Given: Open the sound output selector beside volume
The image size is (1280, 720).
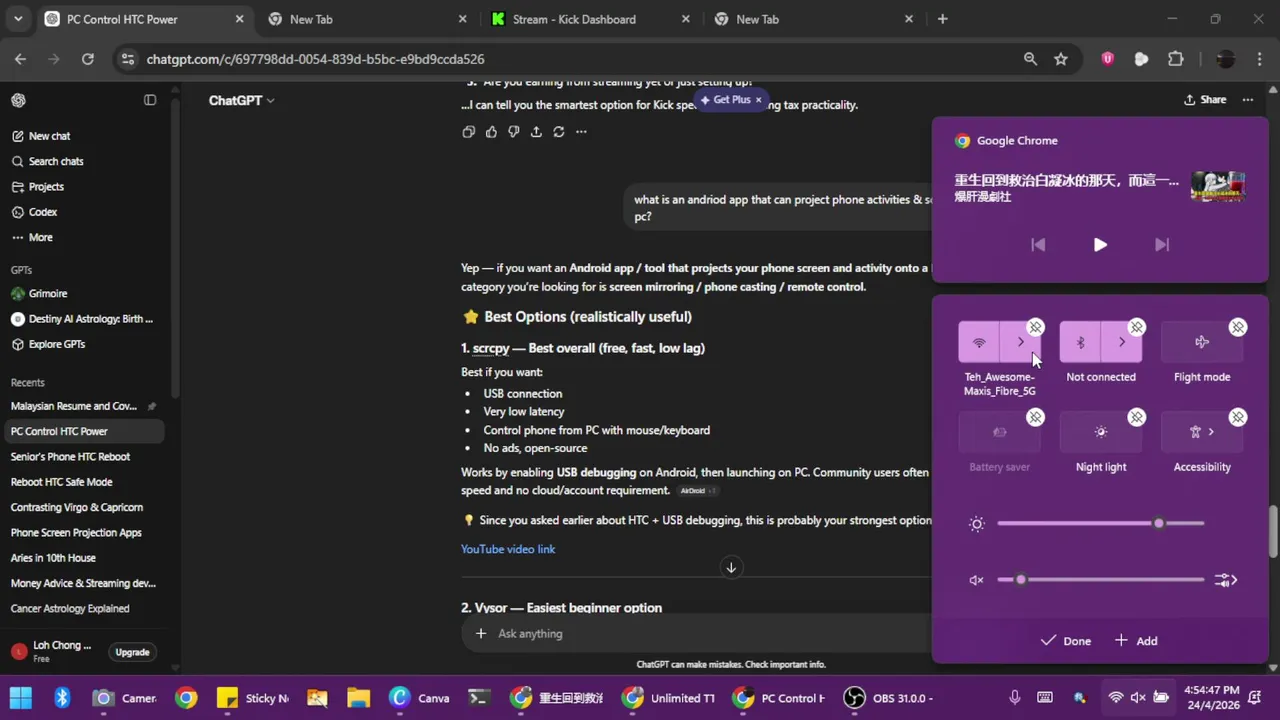Looking at the screenshot, I should [1226, 580].
